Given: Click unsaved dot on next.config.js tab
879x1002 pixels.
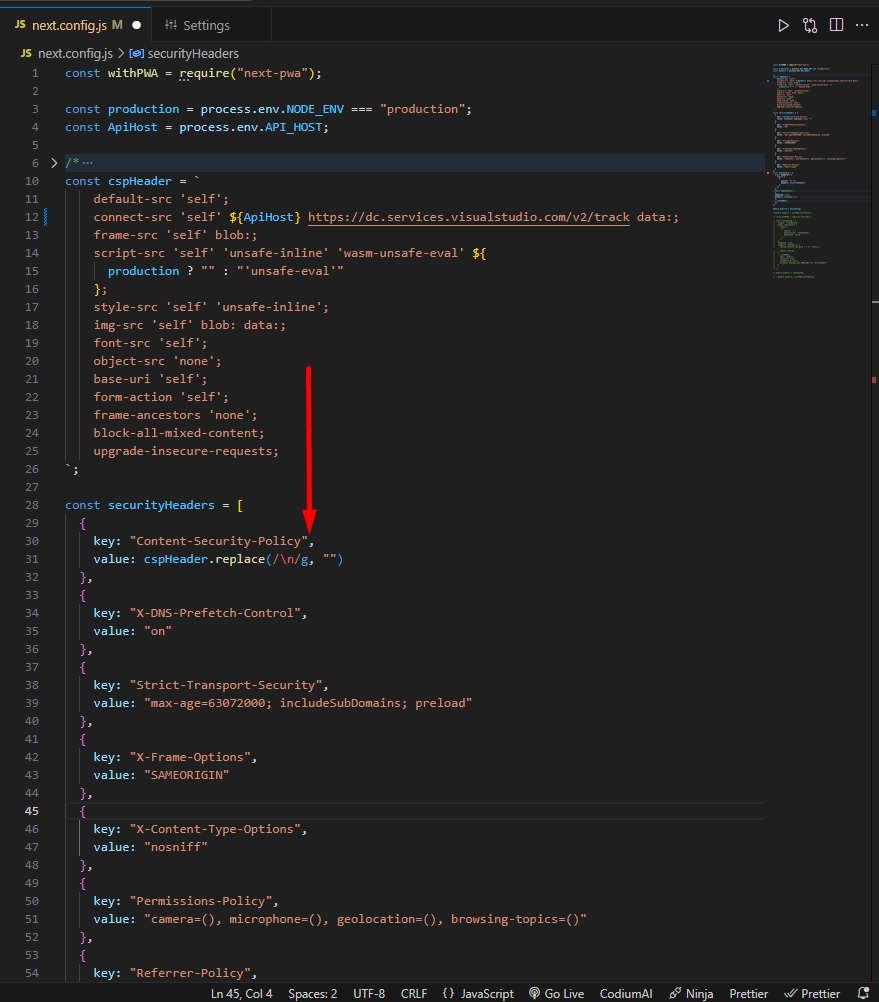Looking at the screenshot, I should (x=136, y=25).
